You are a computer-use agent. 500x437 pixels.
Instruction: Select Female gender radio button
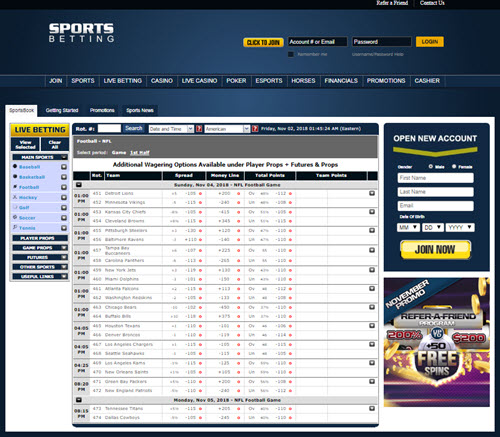pyautogui.click(x=454, y=166)
